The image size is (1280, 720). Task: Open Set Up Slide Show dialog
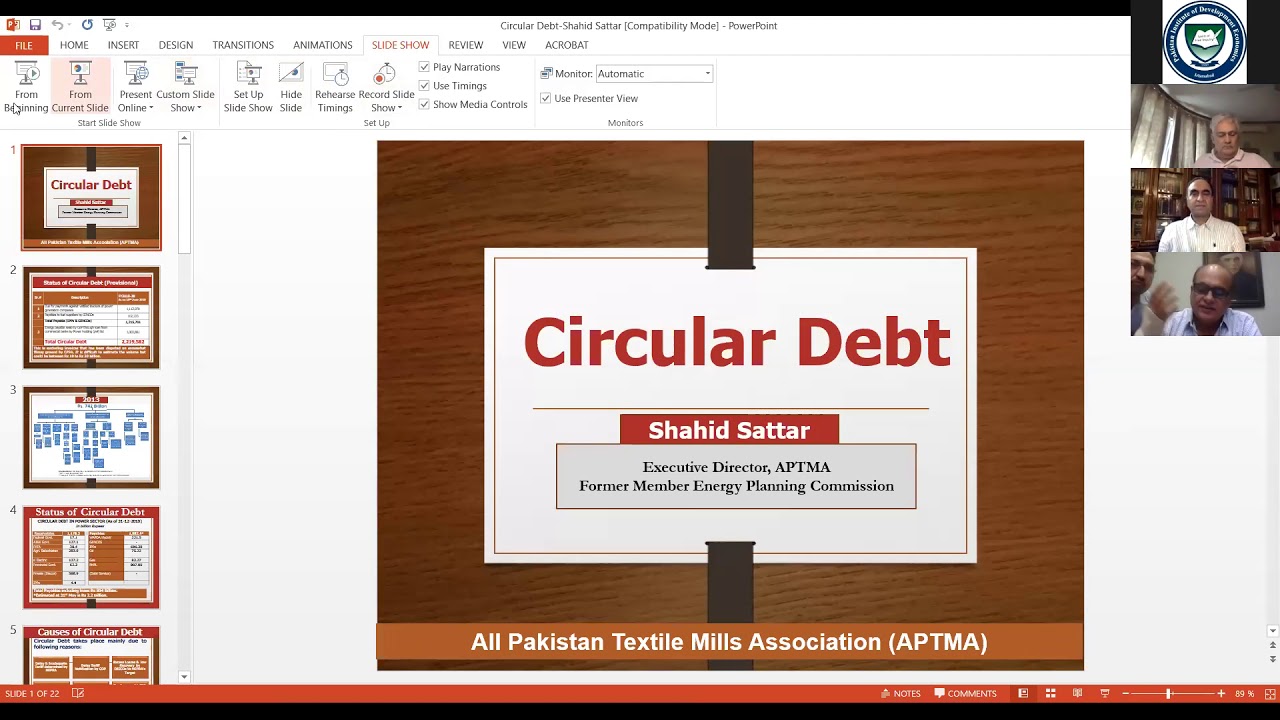click(248, 87)
